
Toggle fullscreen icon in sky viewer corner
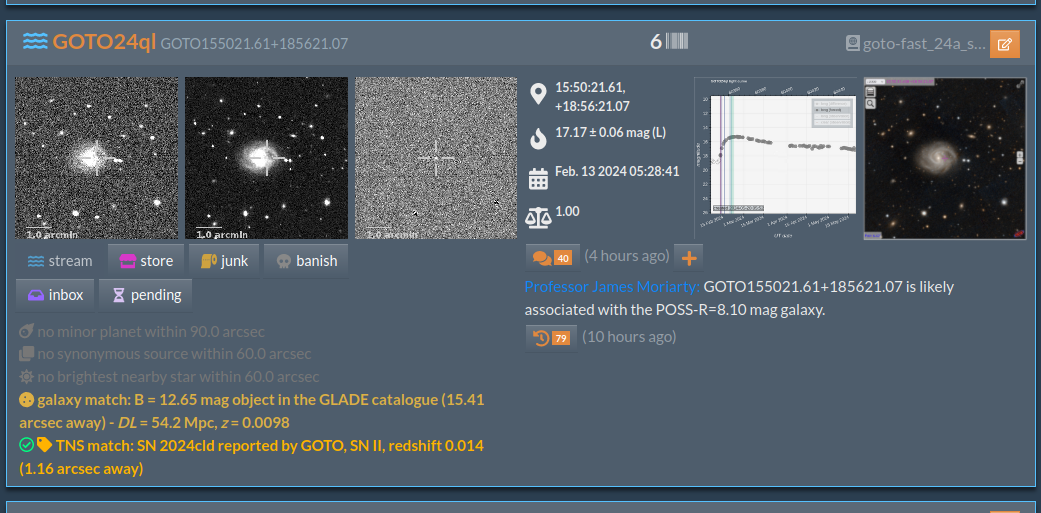point(1020,84)
